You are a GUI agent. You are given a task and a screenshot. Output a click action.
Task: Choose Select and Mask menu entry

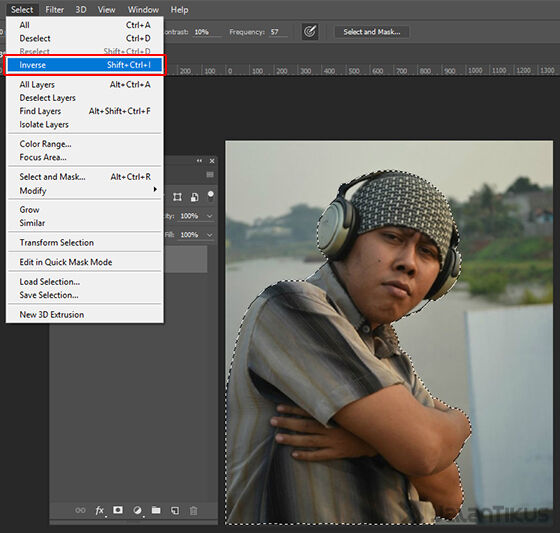85,177
